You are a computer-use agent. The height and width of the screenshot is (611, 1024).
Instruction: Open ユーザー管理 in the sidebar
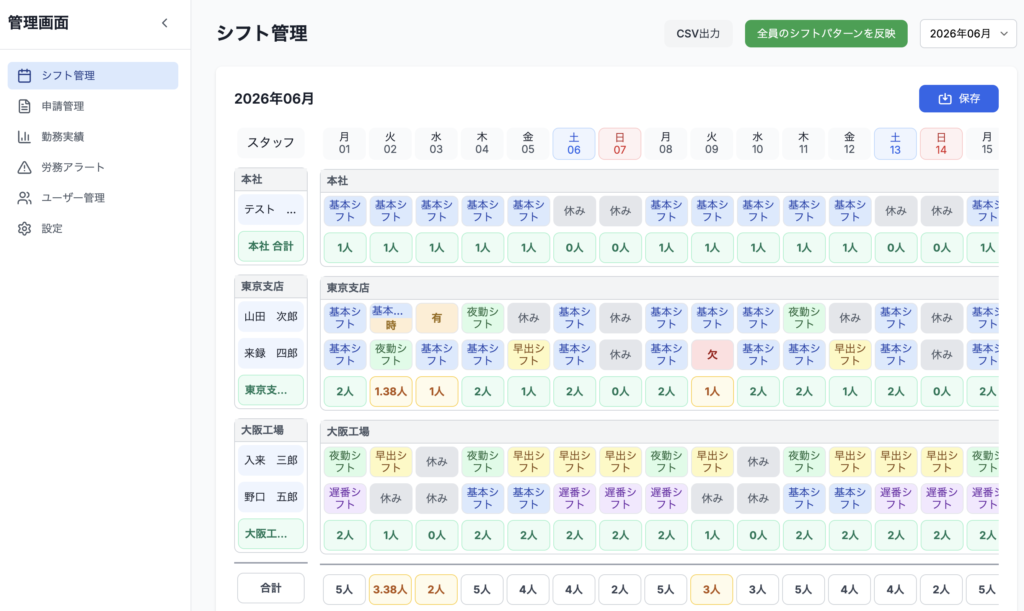coord(93,198)
